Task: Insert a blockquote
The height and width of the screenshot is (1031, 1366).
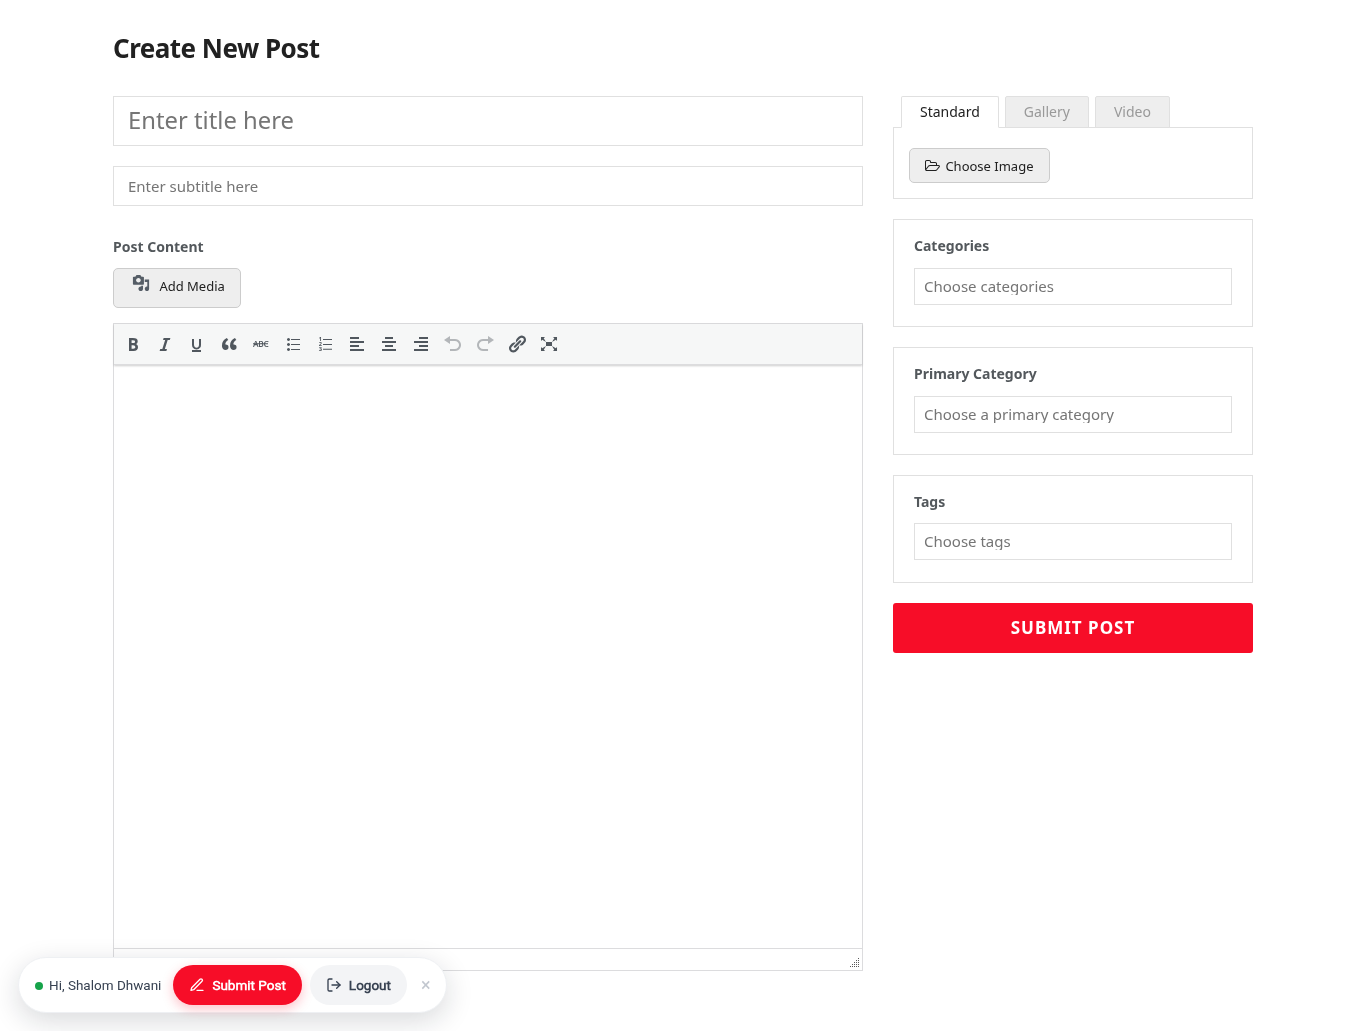Action: pyautogui.click(x=229, y=344)
